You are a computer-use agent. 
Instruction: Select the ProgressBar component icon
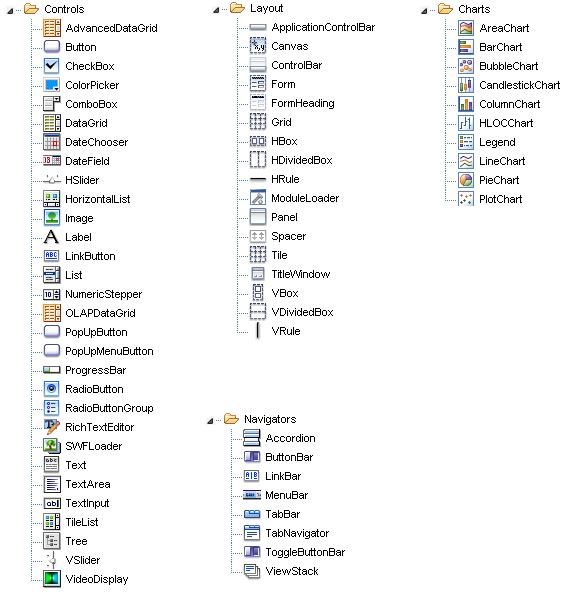pos(52,370)
